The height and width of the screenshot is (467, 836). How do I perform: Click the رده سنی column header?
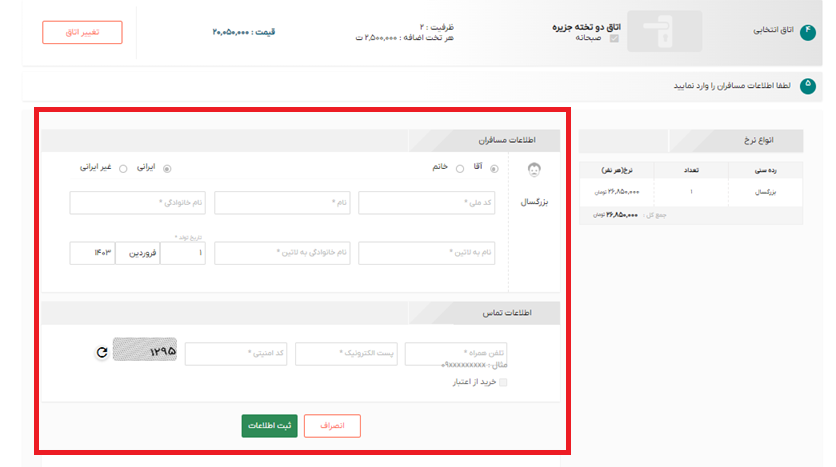coord(765,171)
